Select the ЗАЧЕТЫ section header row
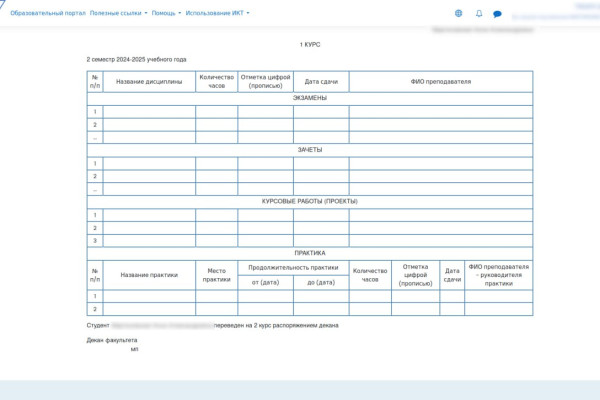The height and width of the screenshot is (400, 600). 310,150
